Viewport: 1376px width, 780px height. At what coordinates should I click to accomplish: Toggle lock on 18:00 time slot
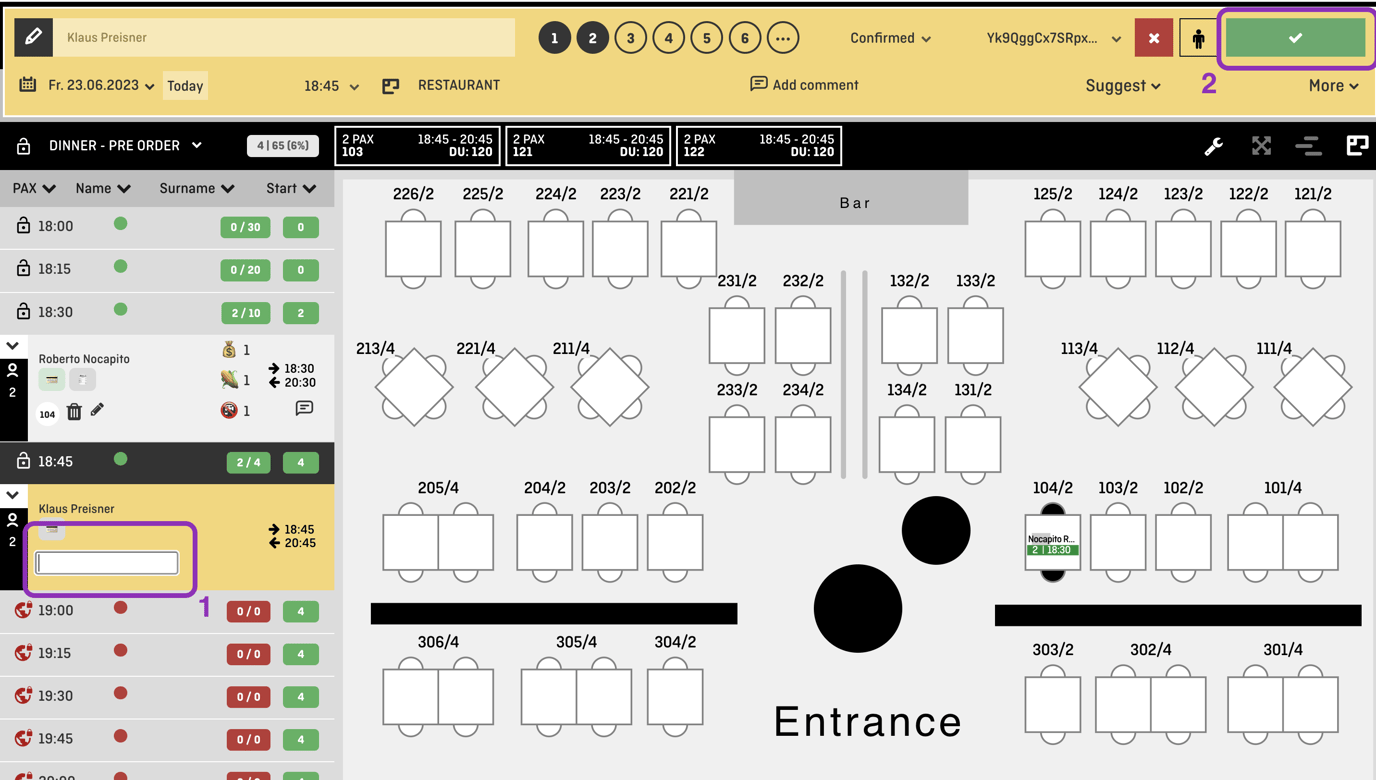pos(23,226)
